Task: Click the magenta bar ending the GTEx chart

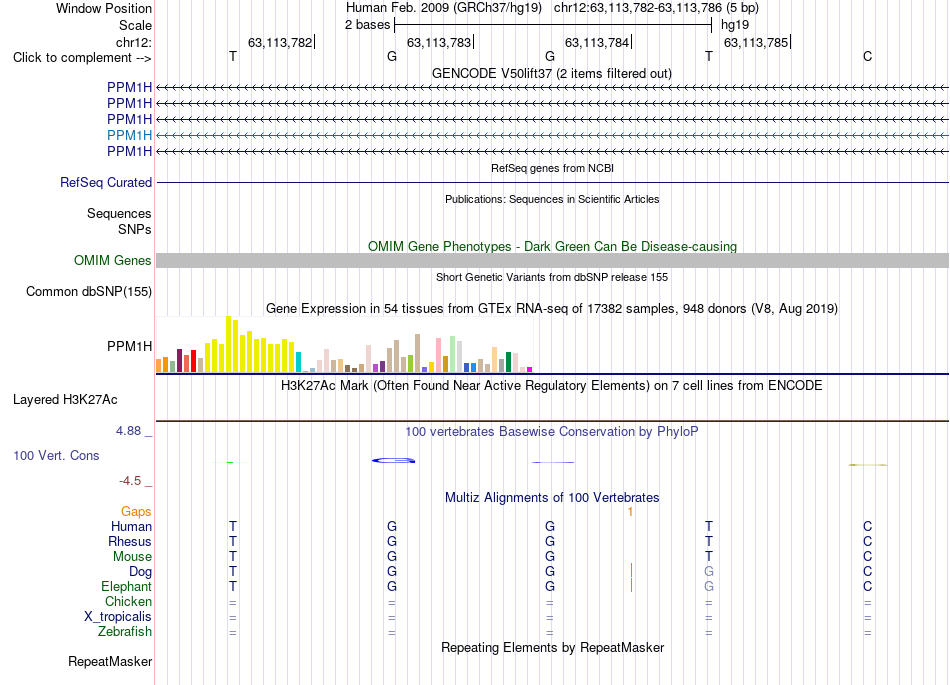Action: [529, 369]
